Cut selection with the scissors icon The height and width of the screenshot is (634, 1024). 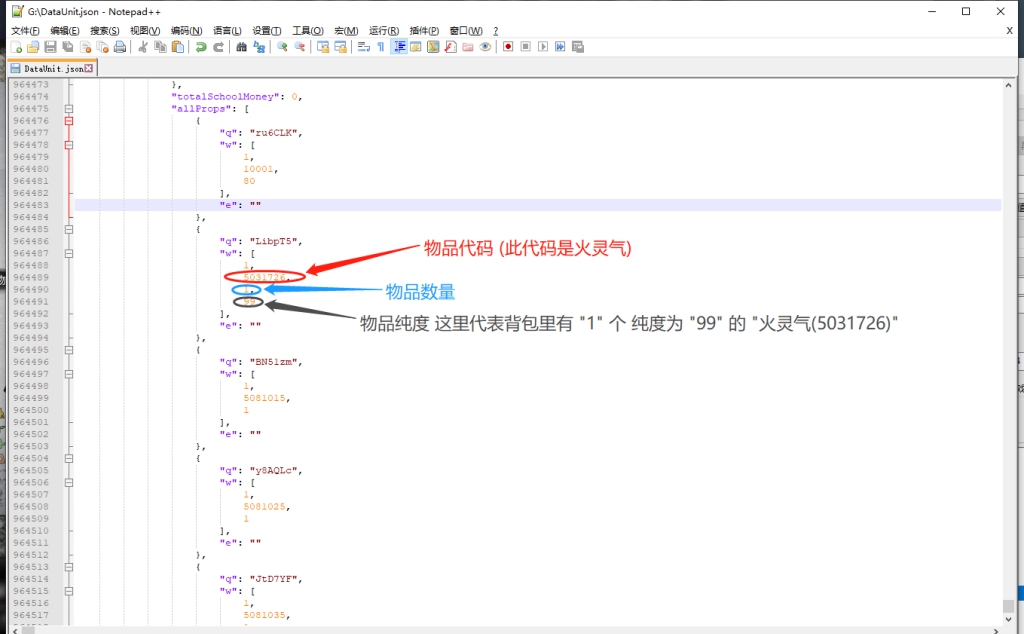143,47
